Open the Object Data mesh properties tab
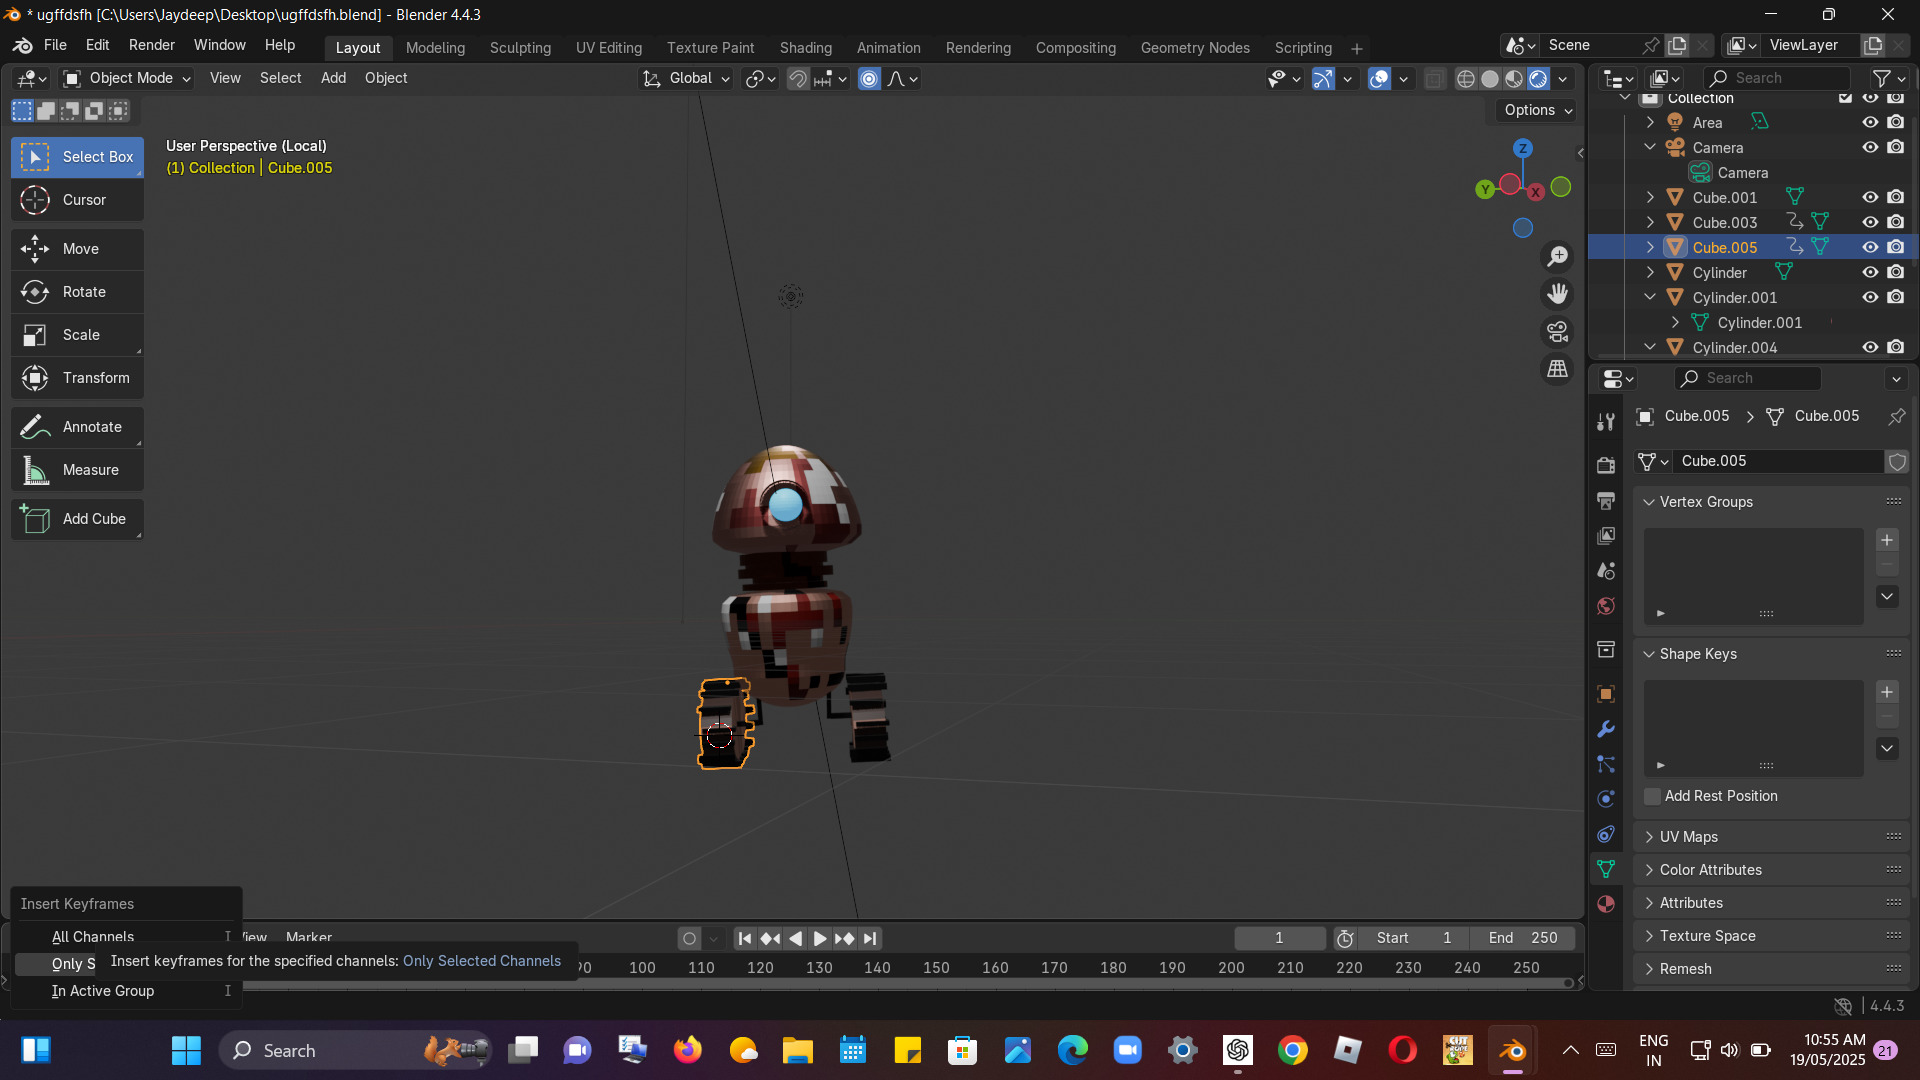This screenshot has height=1080, width=1920. [x=1606, y=869]
